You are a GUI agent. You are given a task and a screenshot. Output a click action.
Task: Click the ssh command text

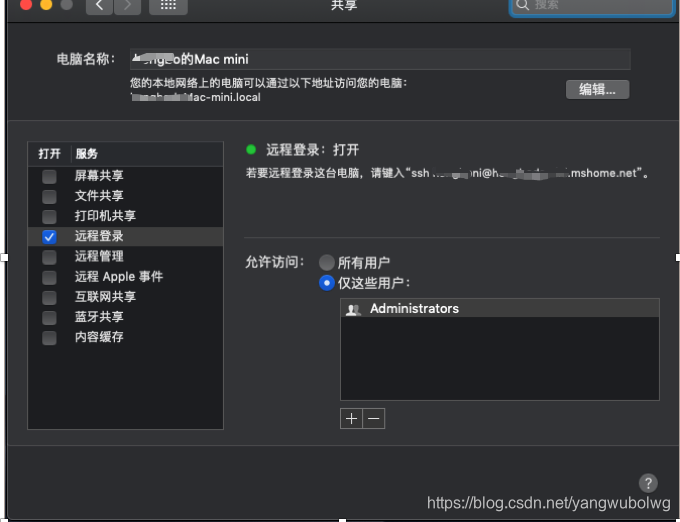(524, 173)
